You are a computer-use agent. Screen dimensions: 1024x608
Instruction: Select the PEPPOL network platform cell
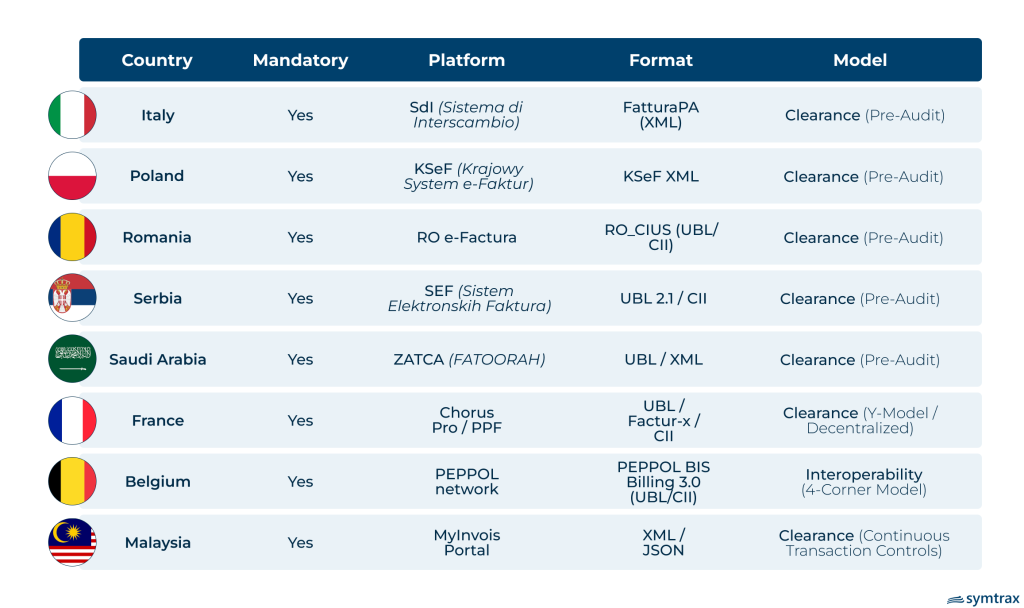tap(466, 481)
